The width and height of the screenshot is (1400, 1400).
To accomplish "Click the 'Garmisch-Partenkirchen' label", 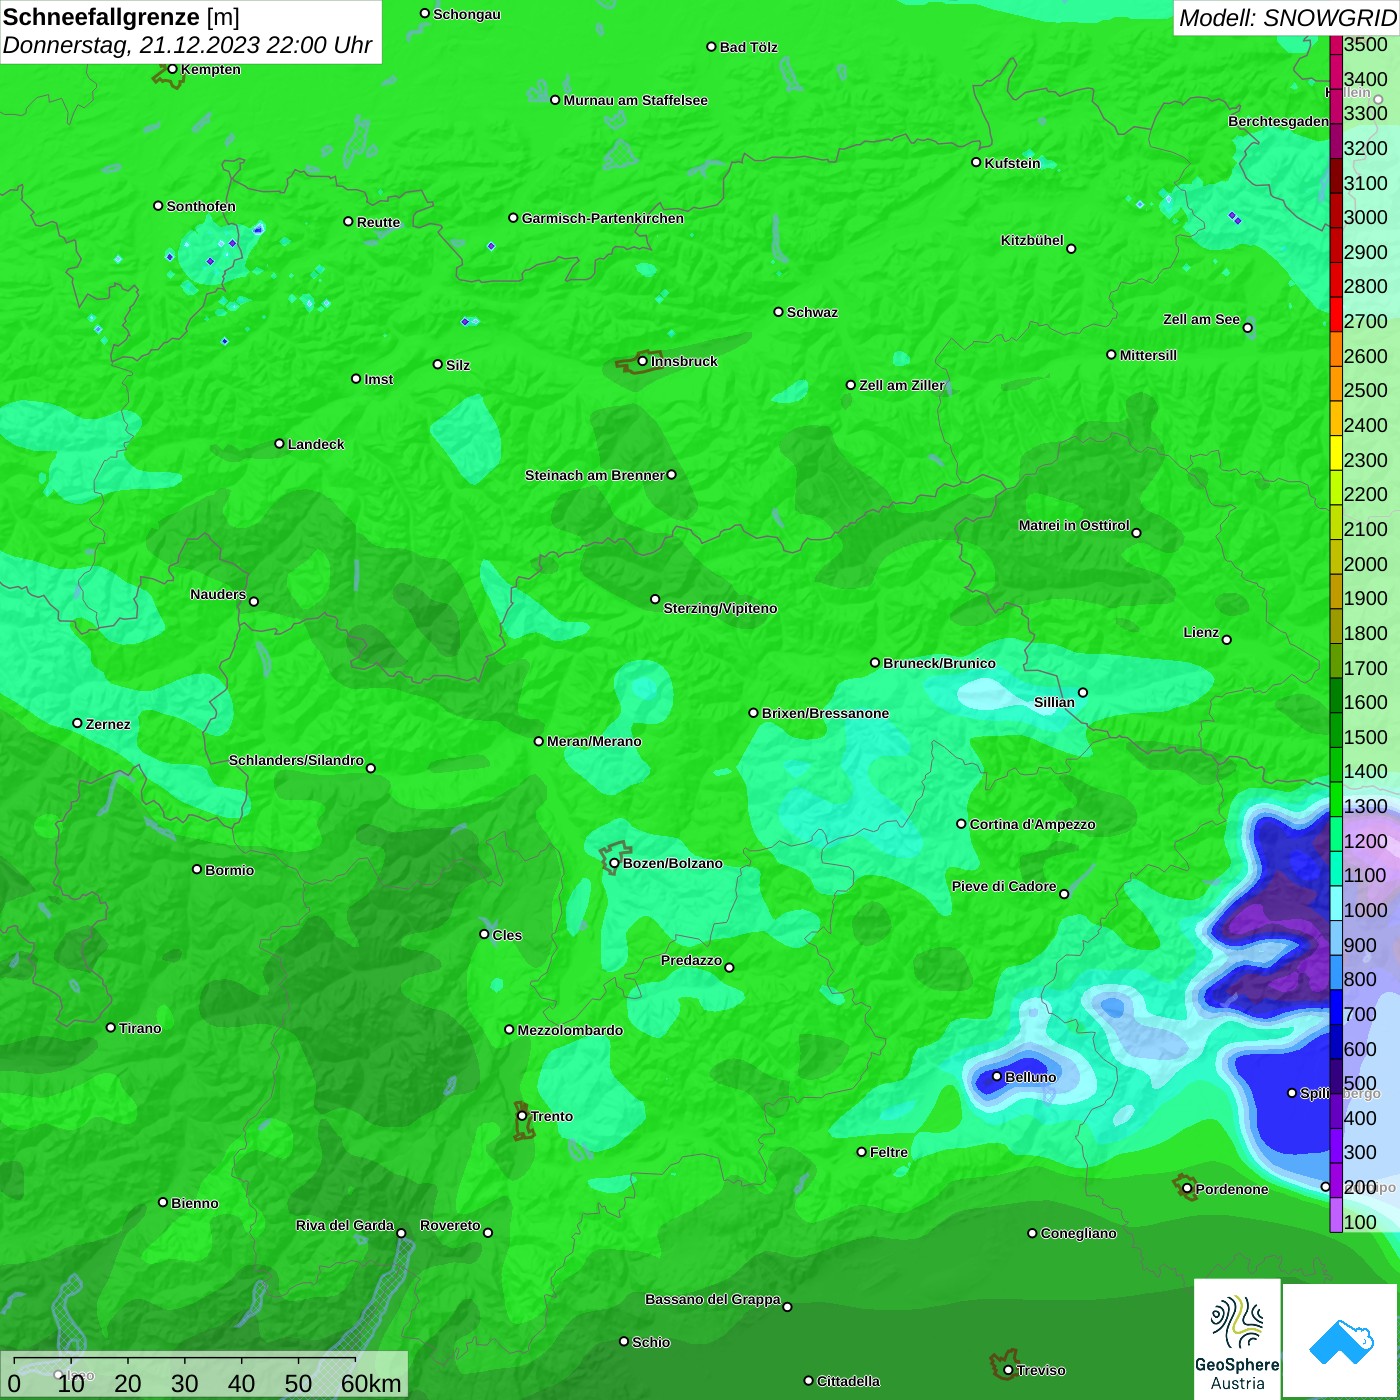I will pyautogui.click(x=603, y=218).
